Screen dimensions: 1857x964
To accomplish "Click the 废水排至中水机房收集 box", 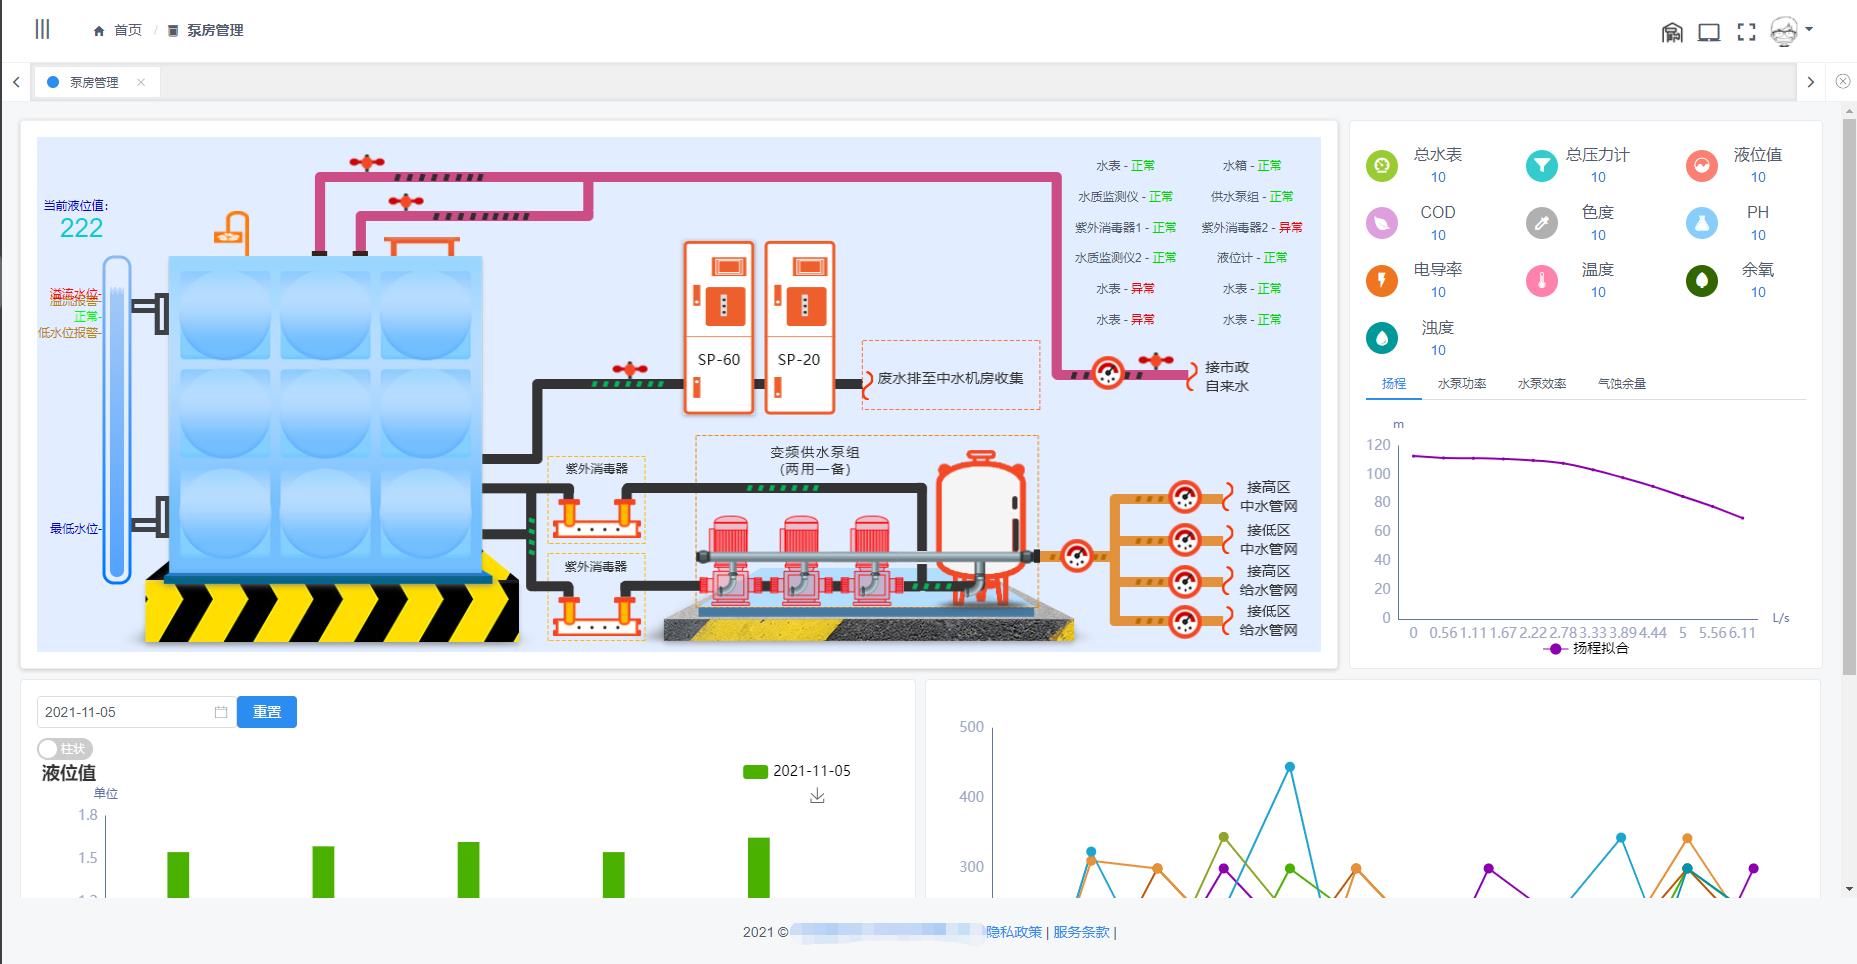I will pyautogui.click(x=951, y=375).
